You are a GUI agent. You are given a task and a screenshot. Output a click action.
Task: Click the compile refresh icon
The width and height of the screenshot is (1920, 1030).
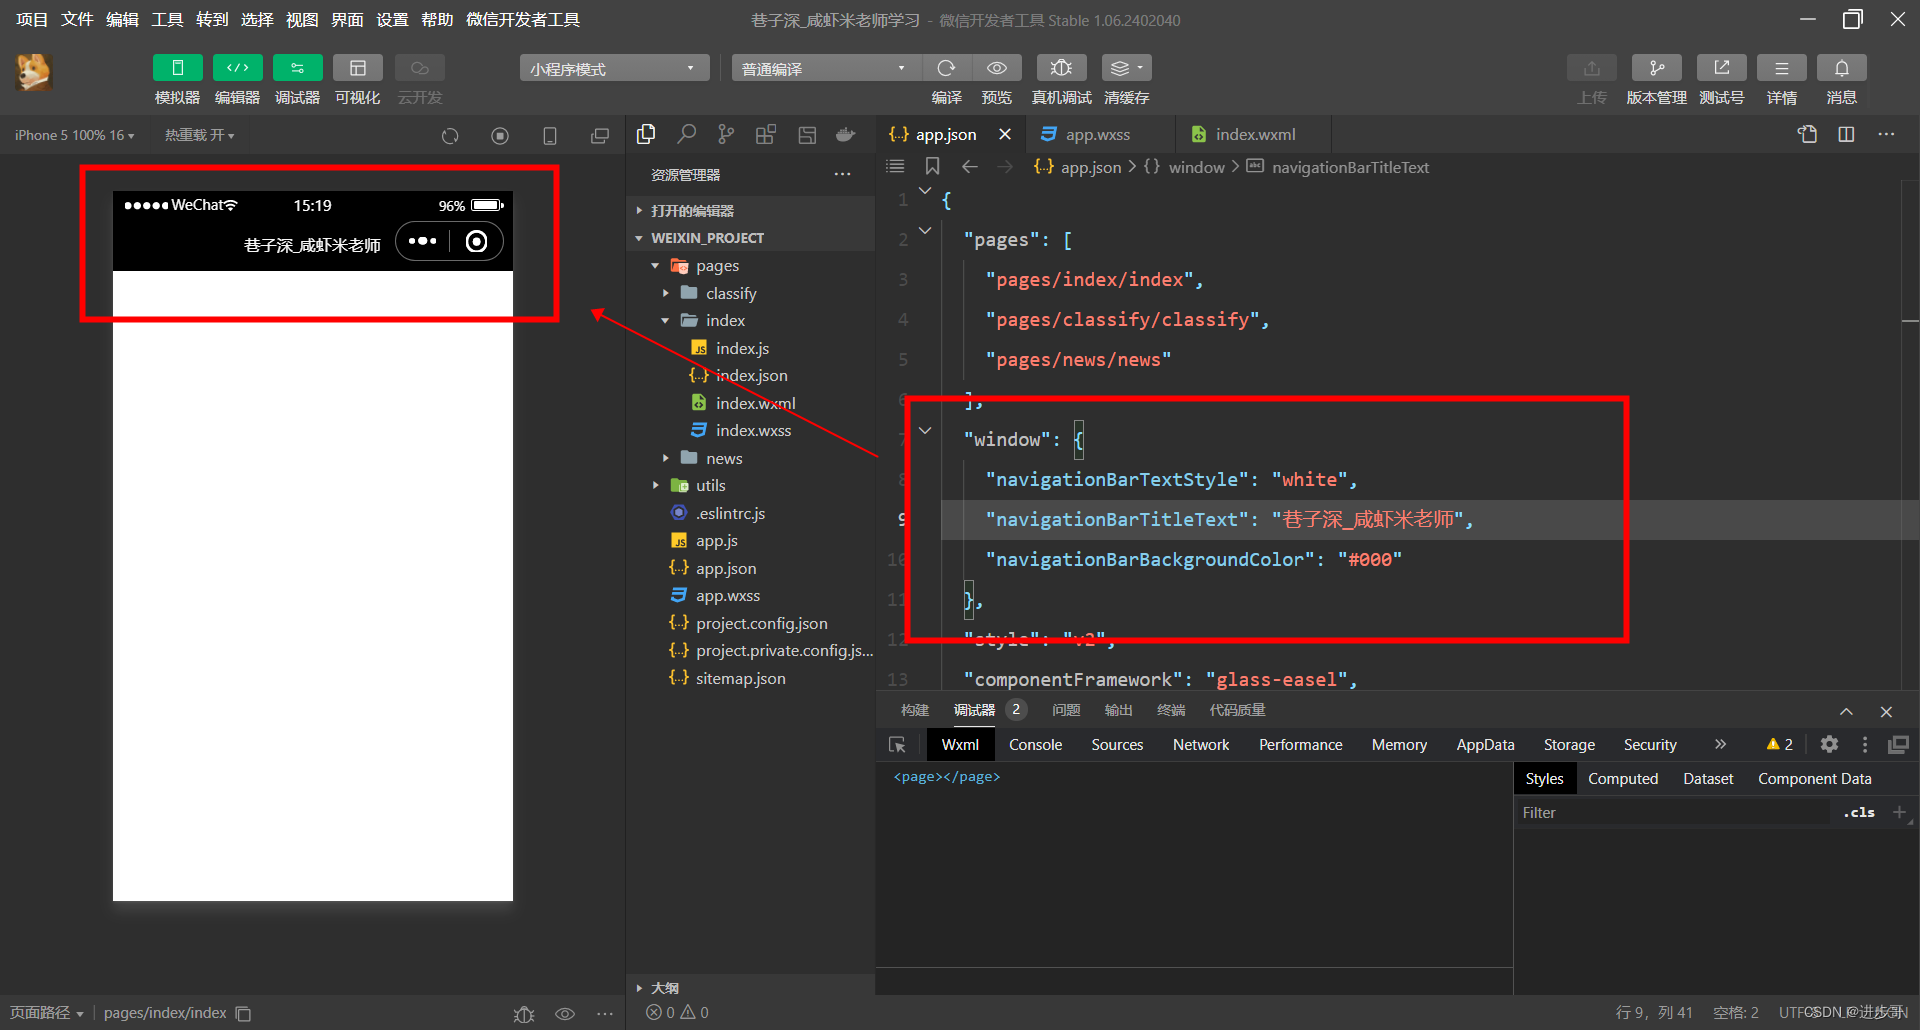tap(946, 68)
